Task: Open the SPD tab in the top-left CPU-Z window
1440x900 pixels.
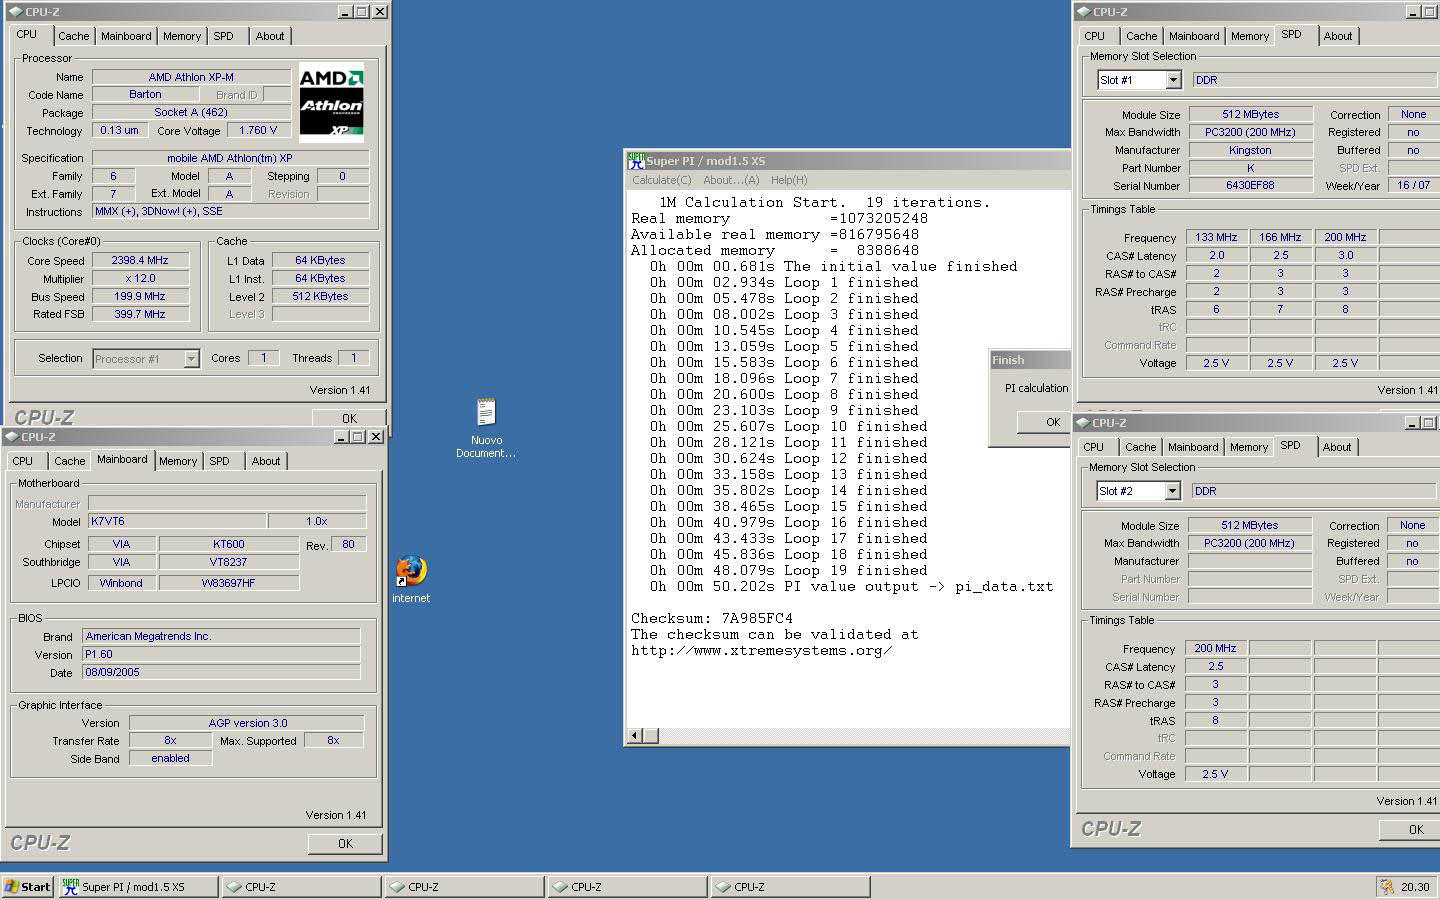Action: [224, 36]
